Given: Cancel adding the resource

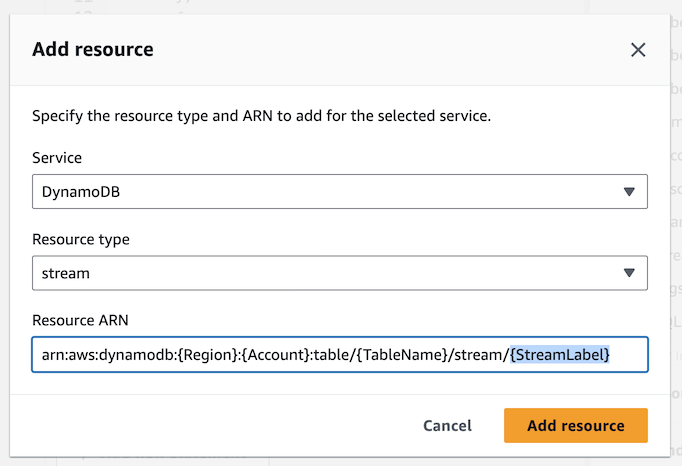Looking at the screenshot, I should (447, 426).
